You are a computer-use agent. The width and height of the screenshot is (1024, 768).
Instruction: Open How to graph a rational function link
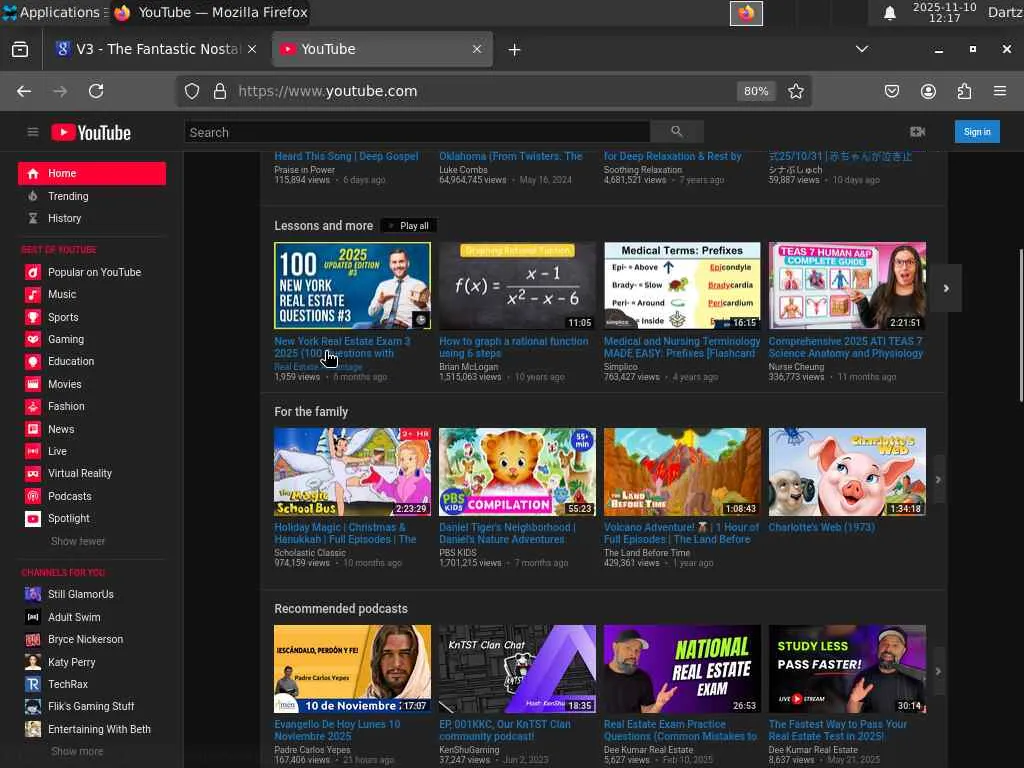[x=513, y=347]
